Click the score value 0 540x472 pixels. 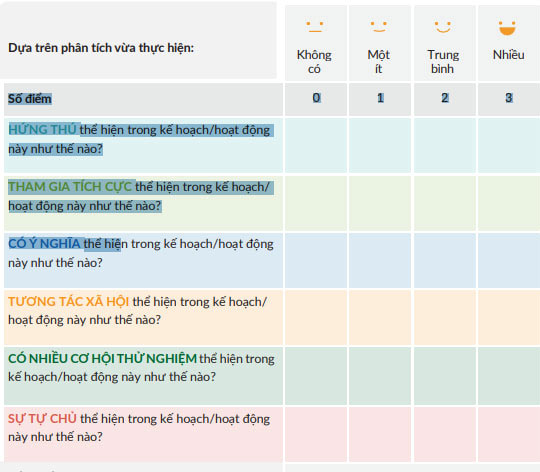tap(316, 98)
